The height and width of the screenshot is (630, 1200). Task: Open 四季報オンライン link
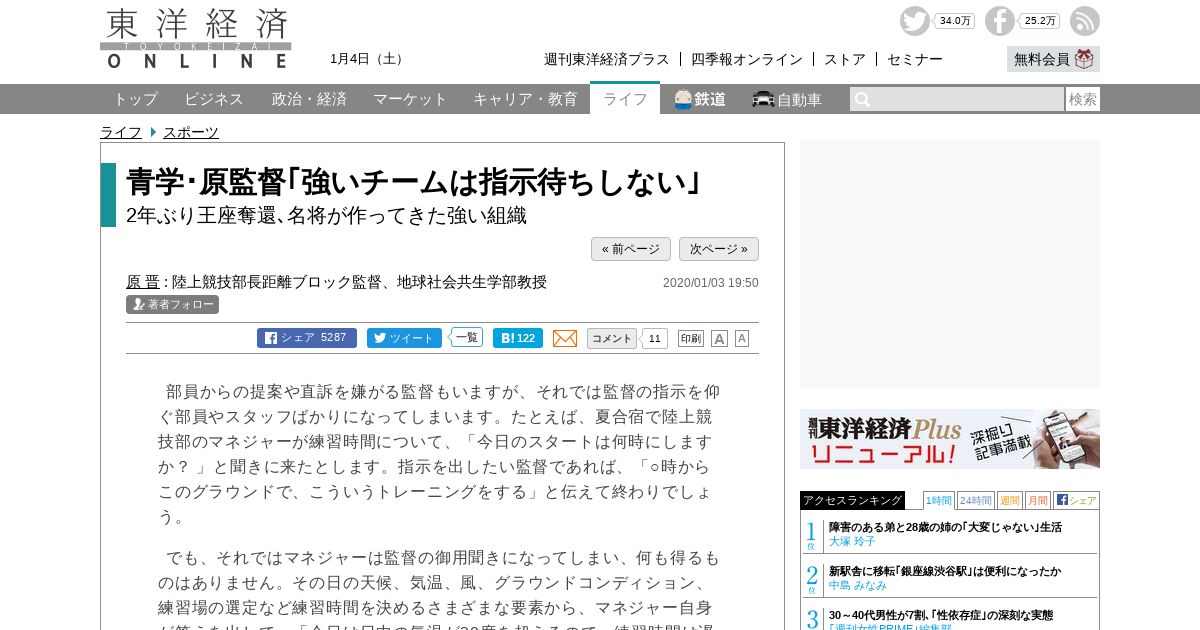[x=747, y=59]
